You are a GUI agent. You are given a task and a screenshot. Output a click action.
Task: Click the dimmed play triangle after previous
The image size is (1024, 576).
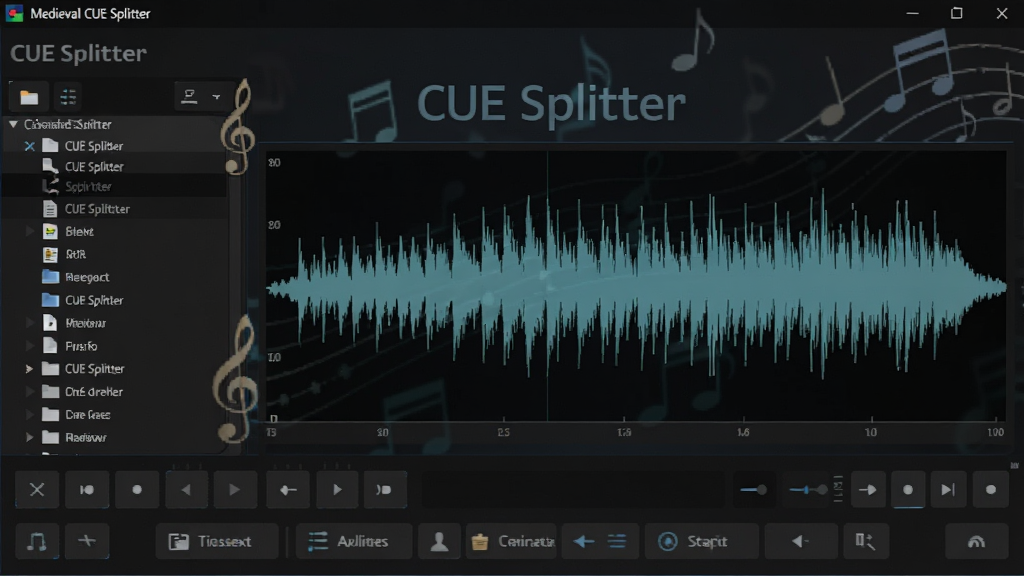[234, 490]
